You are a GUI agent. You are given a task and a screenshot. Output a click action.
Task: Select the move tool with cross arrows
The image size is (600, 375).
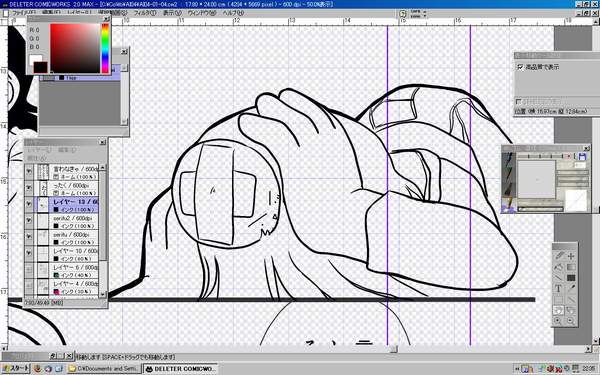point(571,256)
